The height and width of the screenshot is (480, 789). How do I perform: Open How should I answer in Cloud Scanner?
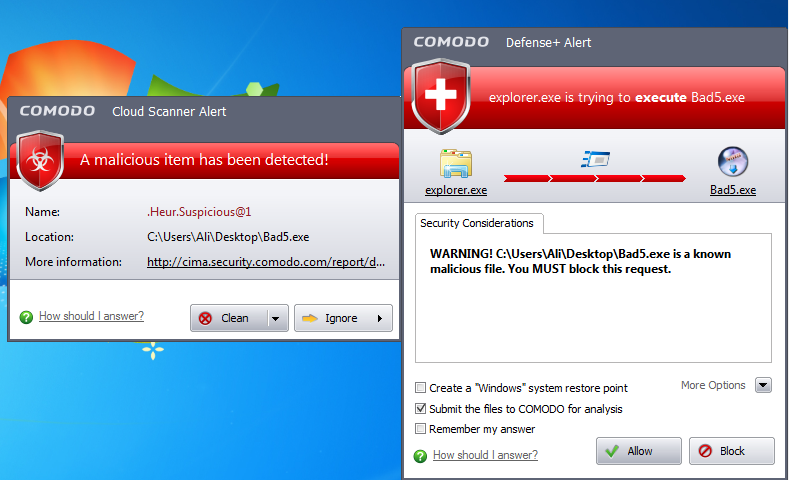point(91,316)
